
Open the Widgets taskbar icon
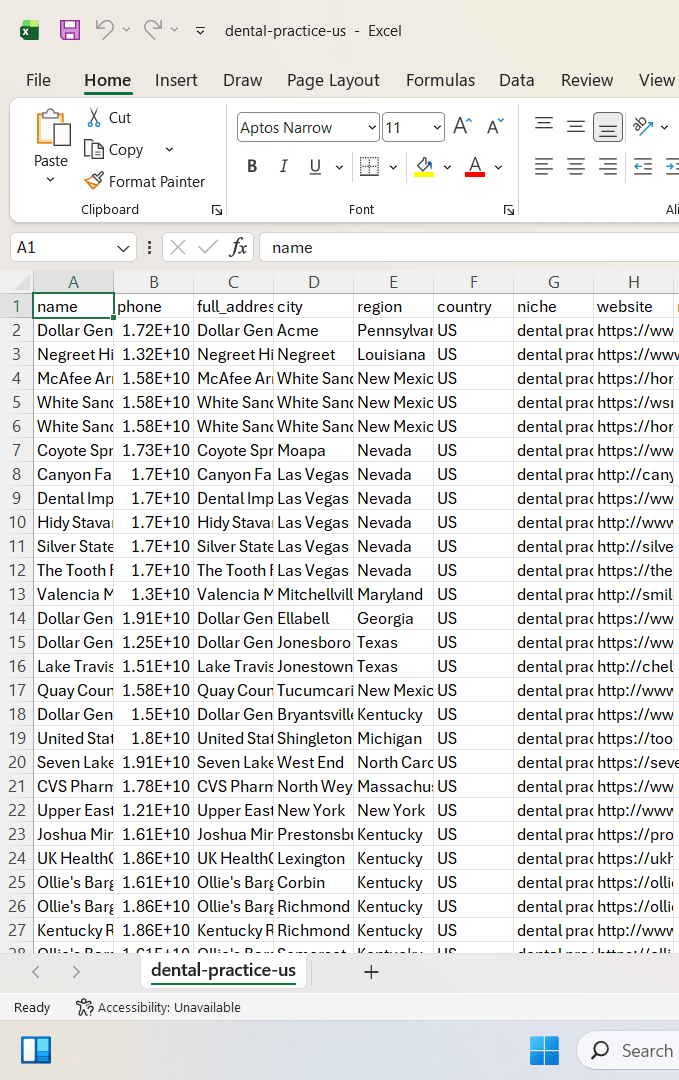tap(36, 1050)
